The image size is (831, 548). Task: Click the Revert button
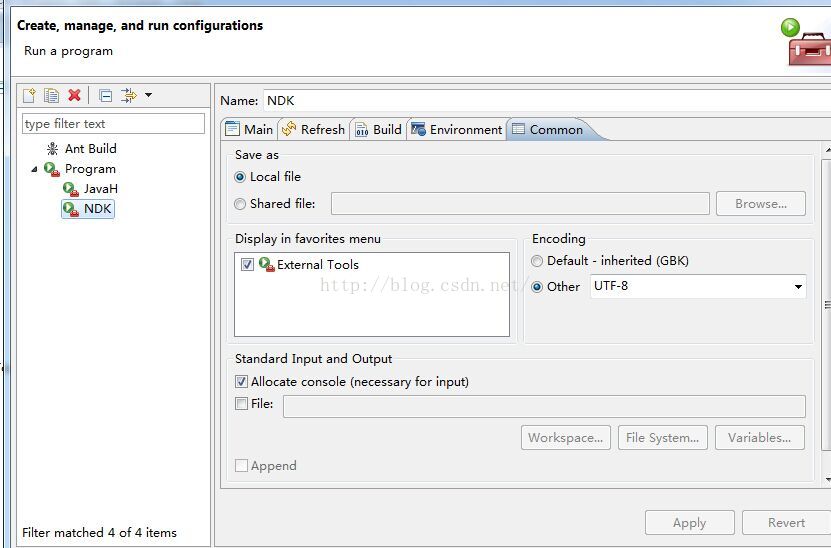786,522
